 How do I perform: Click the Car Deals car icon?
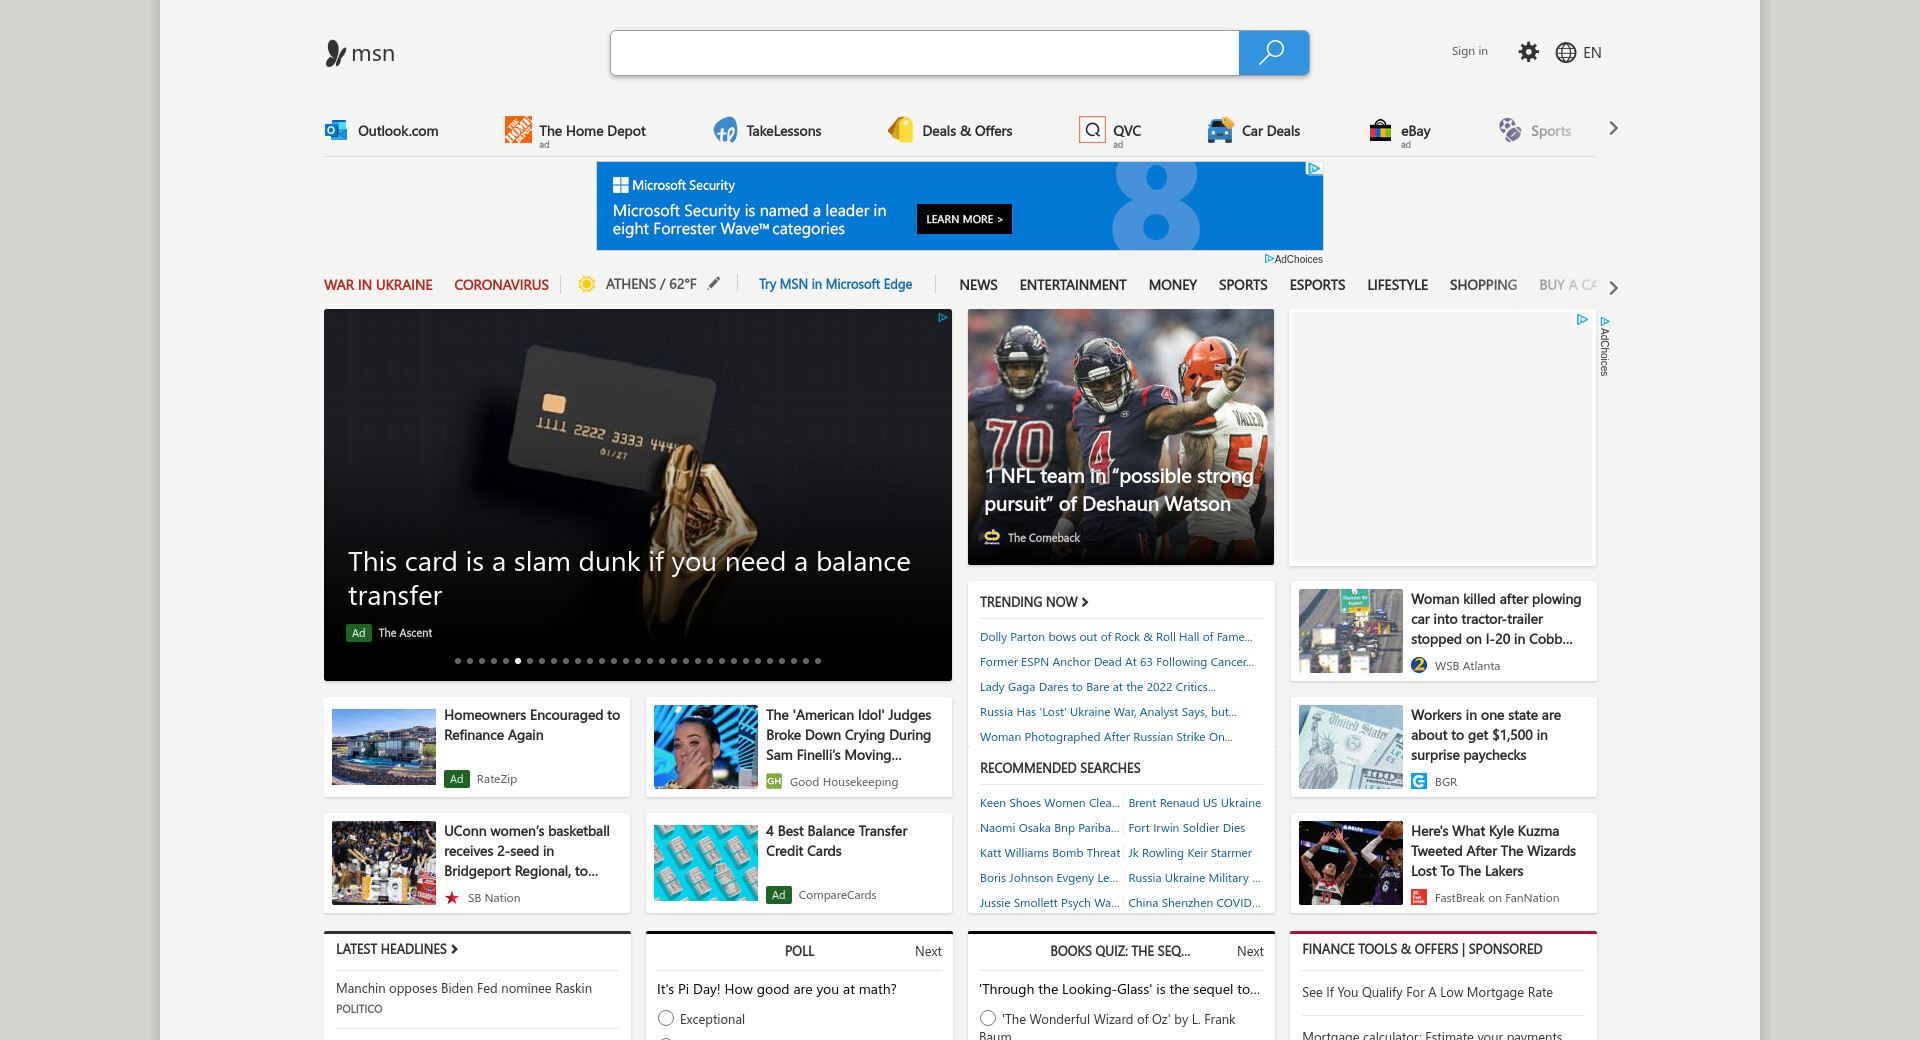(x=1220, y=130)
